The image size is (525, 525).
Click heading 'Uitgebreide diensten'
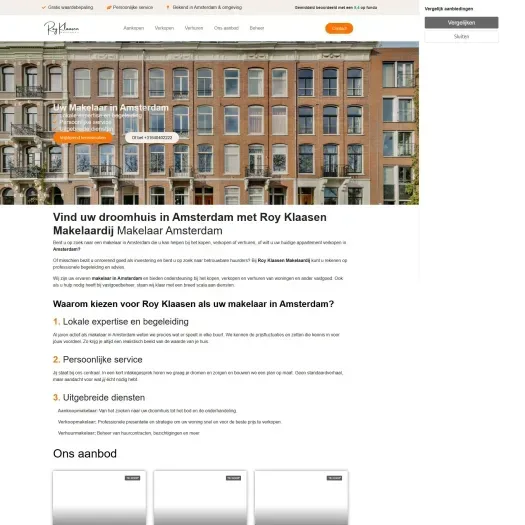point(104,398)
